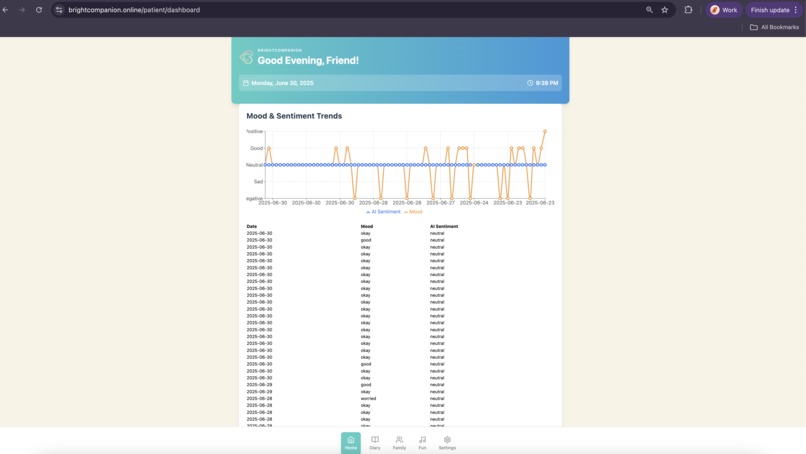806x454 pixels.
Task: Click the worried mood cell
Action: 368,398
